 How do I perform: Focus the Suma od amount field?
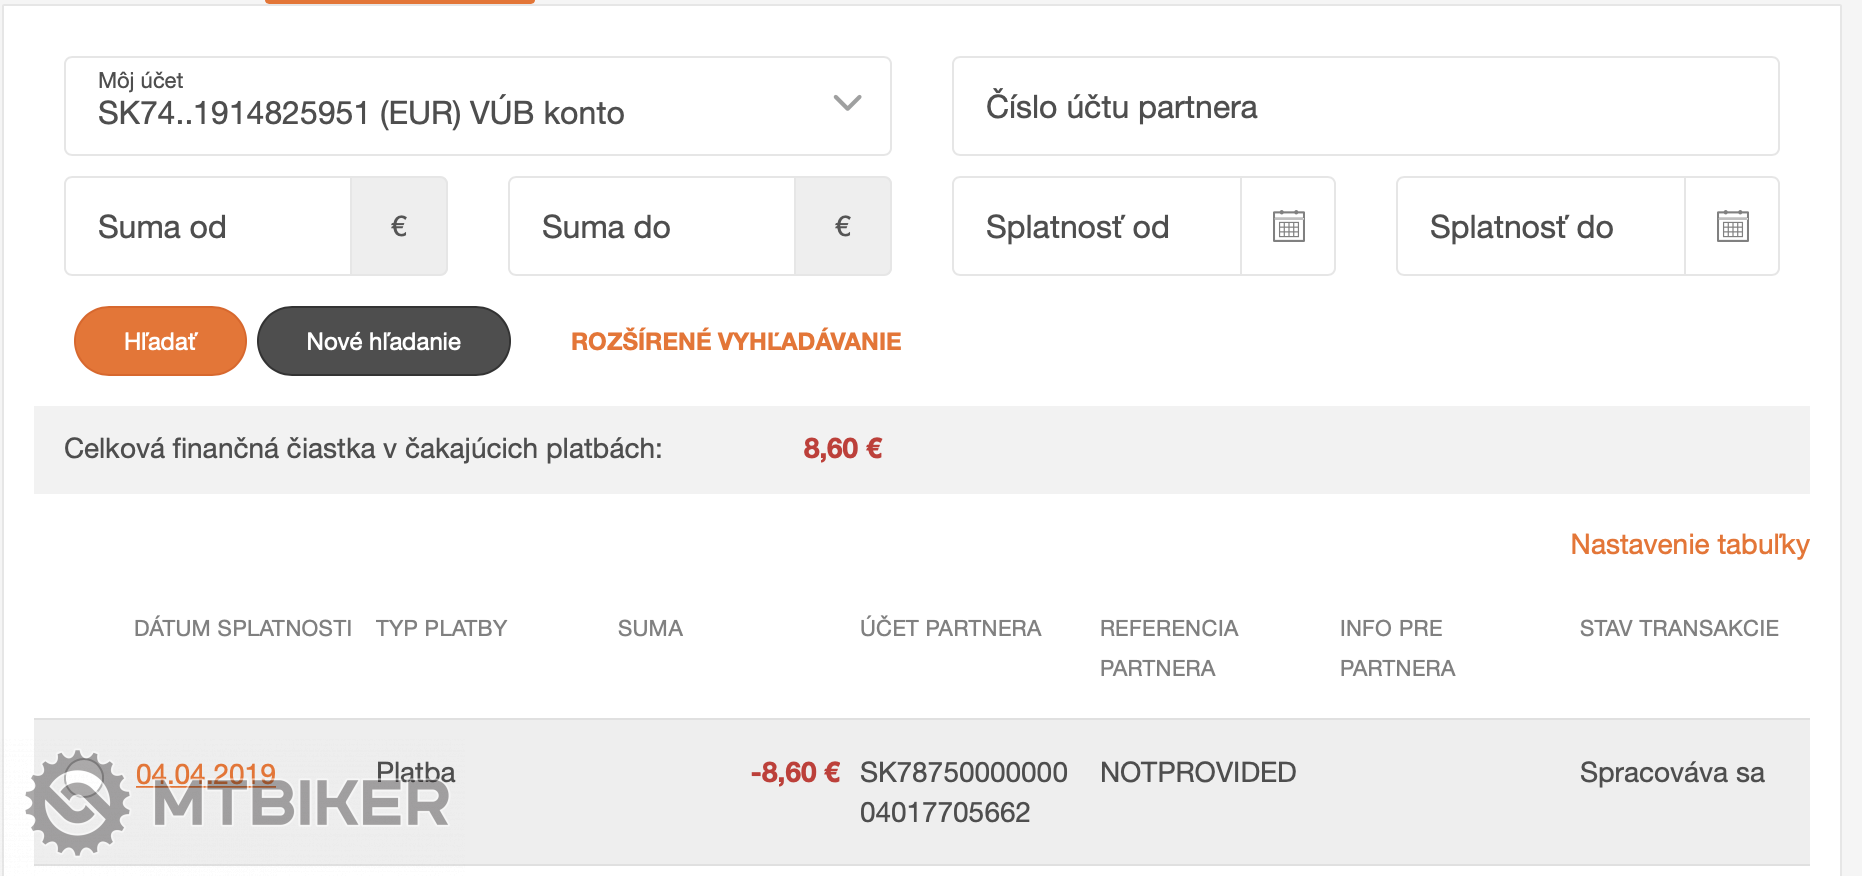(x=208, y=226)
